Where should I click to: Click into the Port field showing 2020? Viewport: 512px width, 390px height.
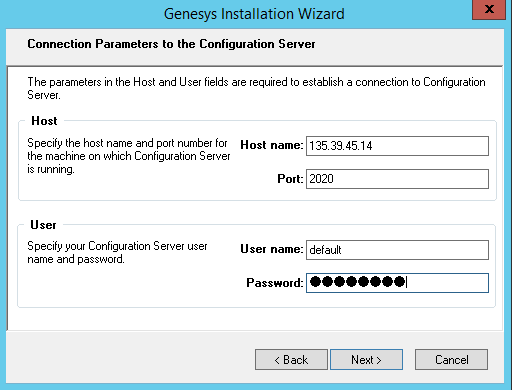pyautogui.click(x=397, y=179)
